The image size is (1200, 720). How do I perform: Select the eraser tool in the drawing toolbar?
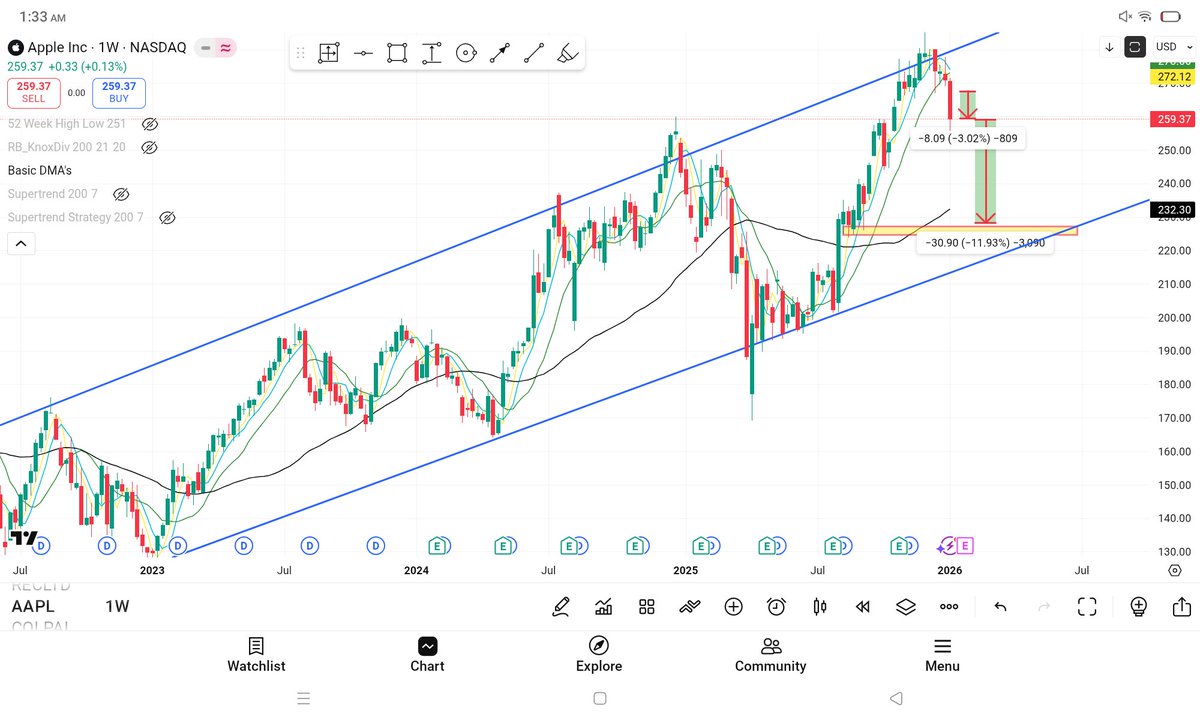click(x=567, y=52)
